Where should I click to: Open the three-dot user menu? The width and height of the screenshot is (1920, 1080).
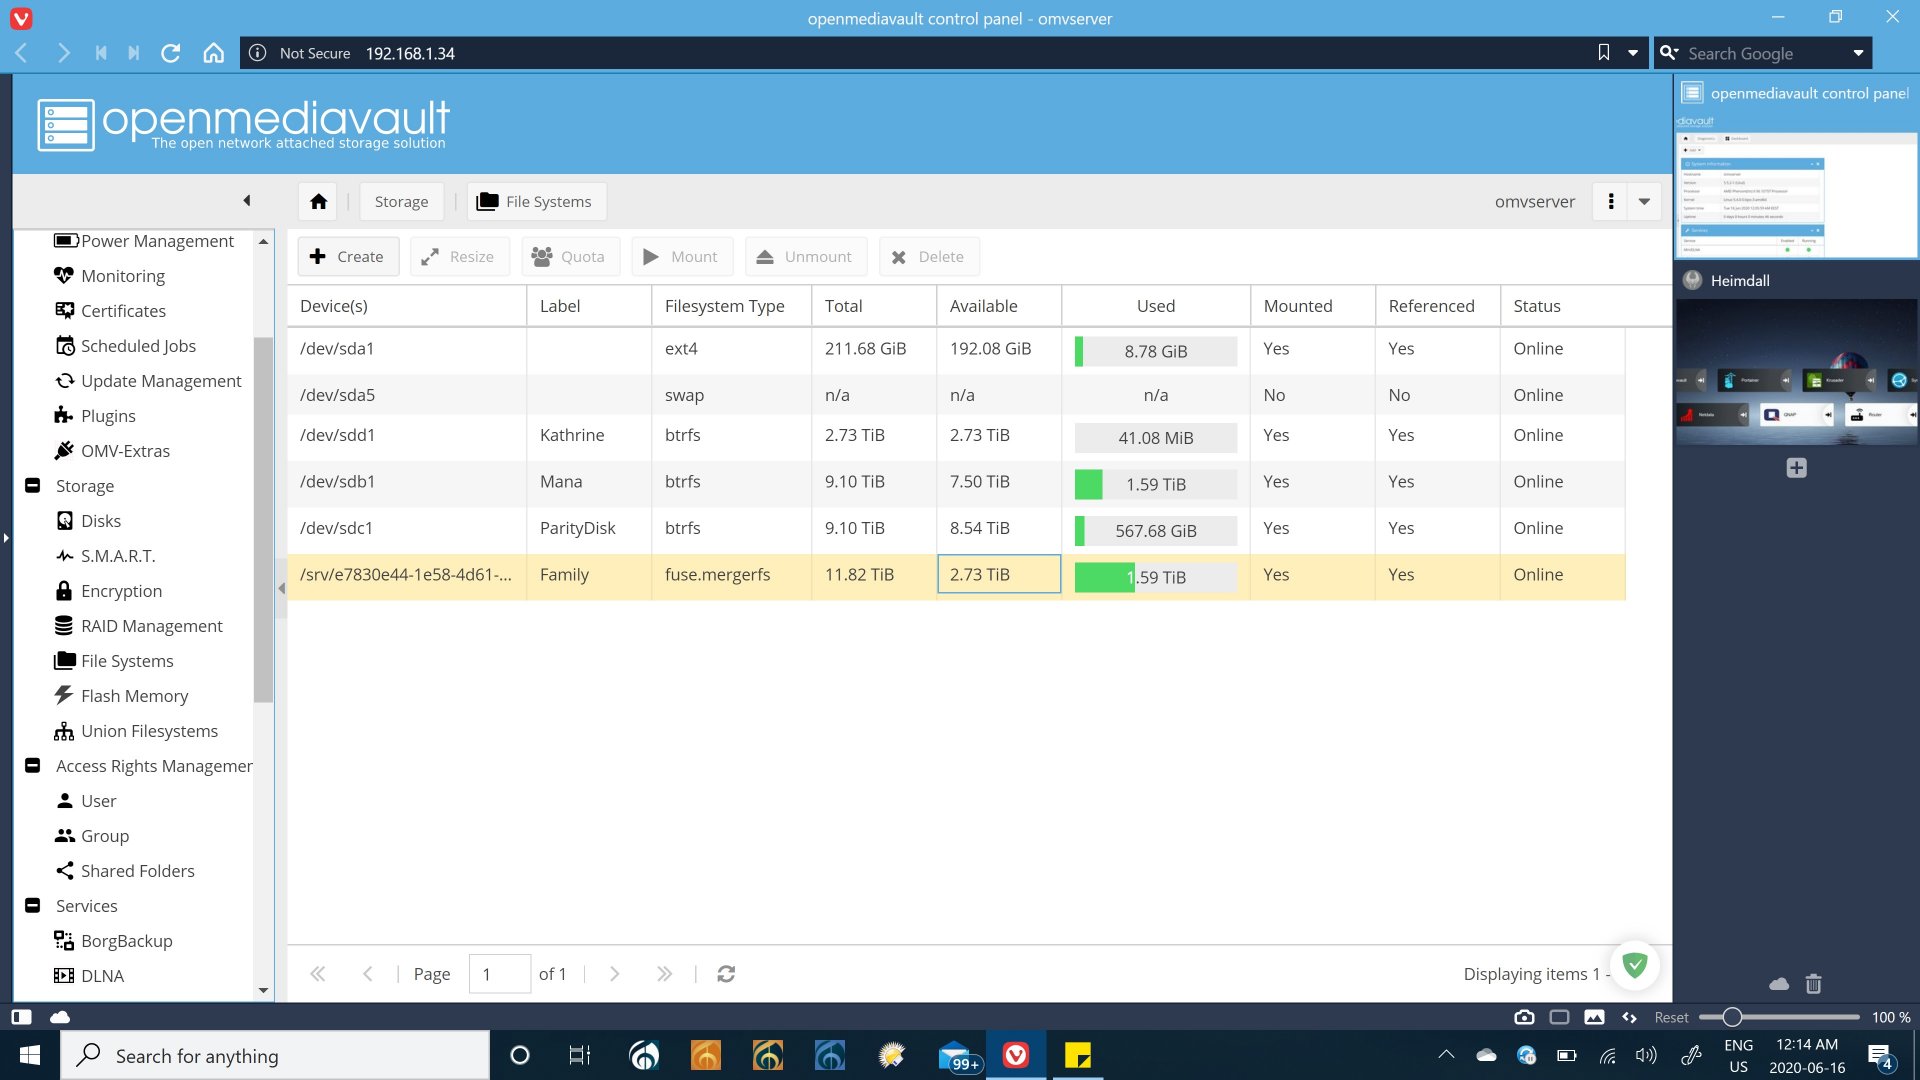(1610, 201)
